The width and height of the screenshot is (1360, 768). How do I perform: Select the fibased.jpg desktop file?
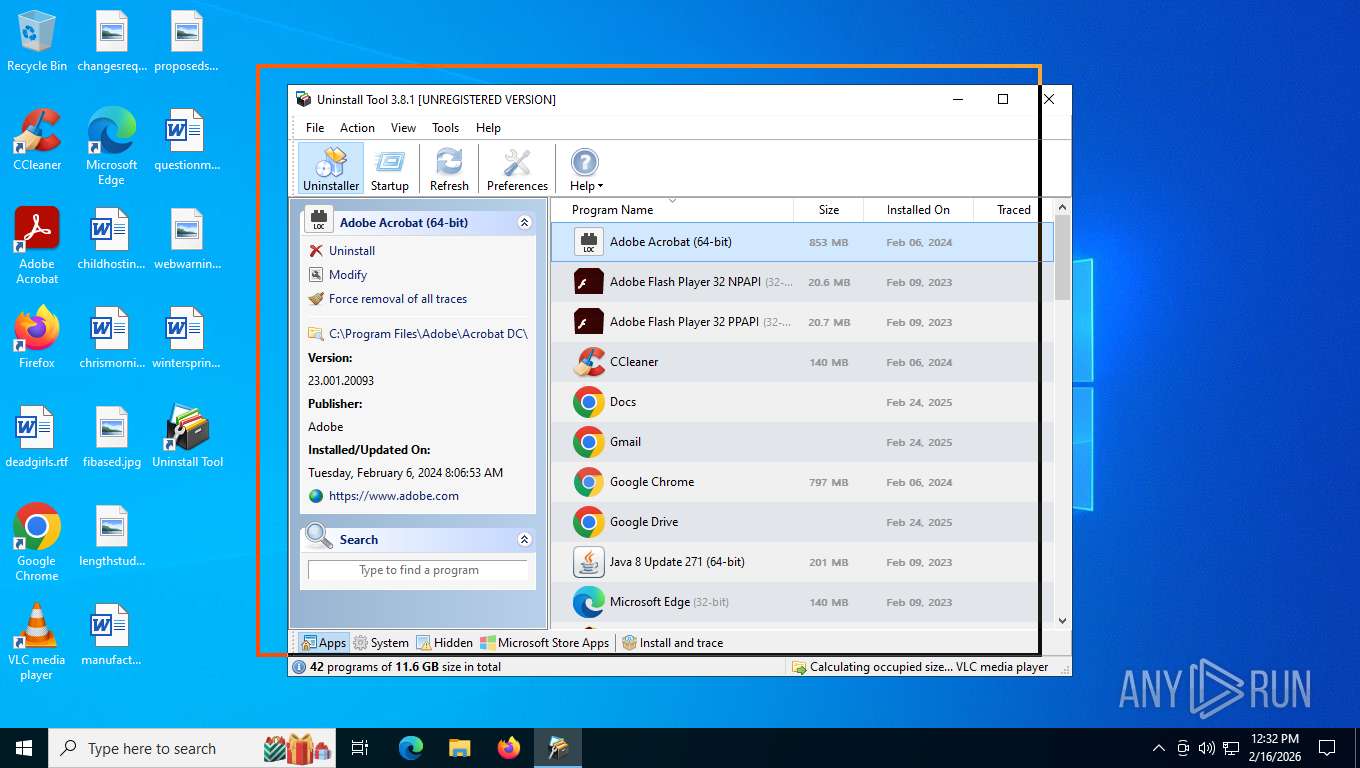pos(112,437)
